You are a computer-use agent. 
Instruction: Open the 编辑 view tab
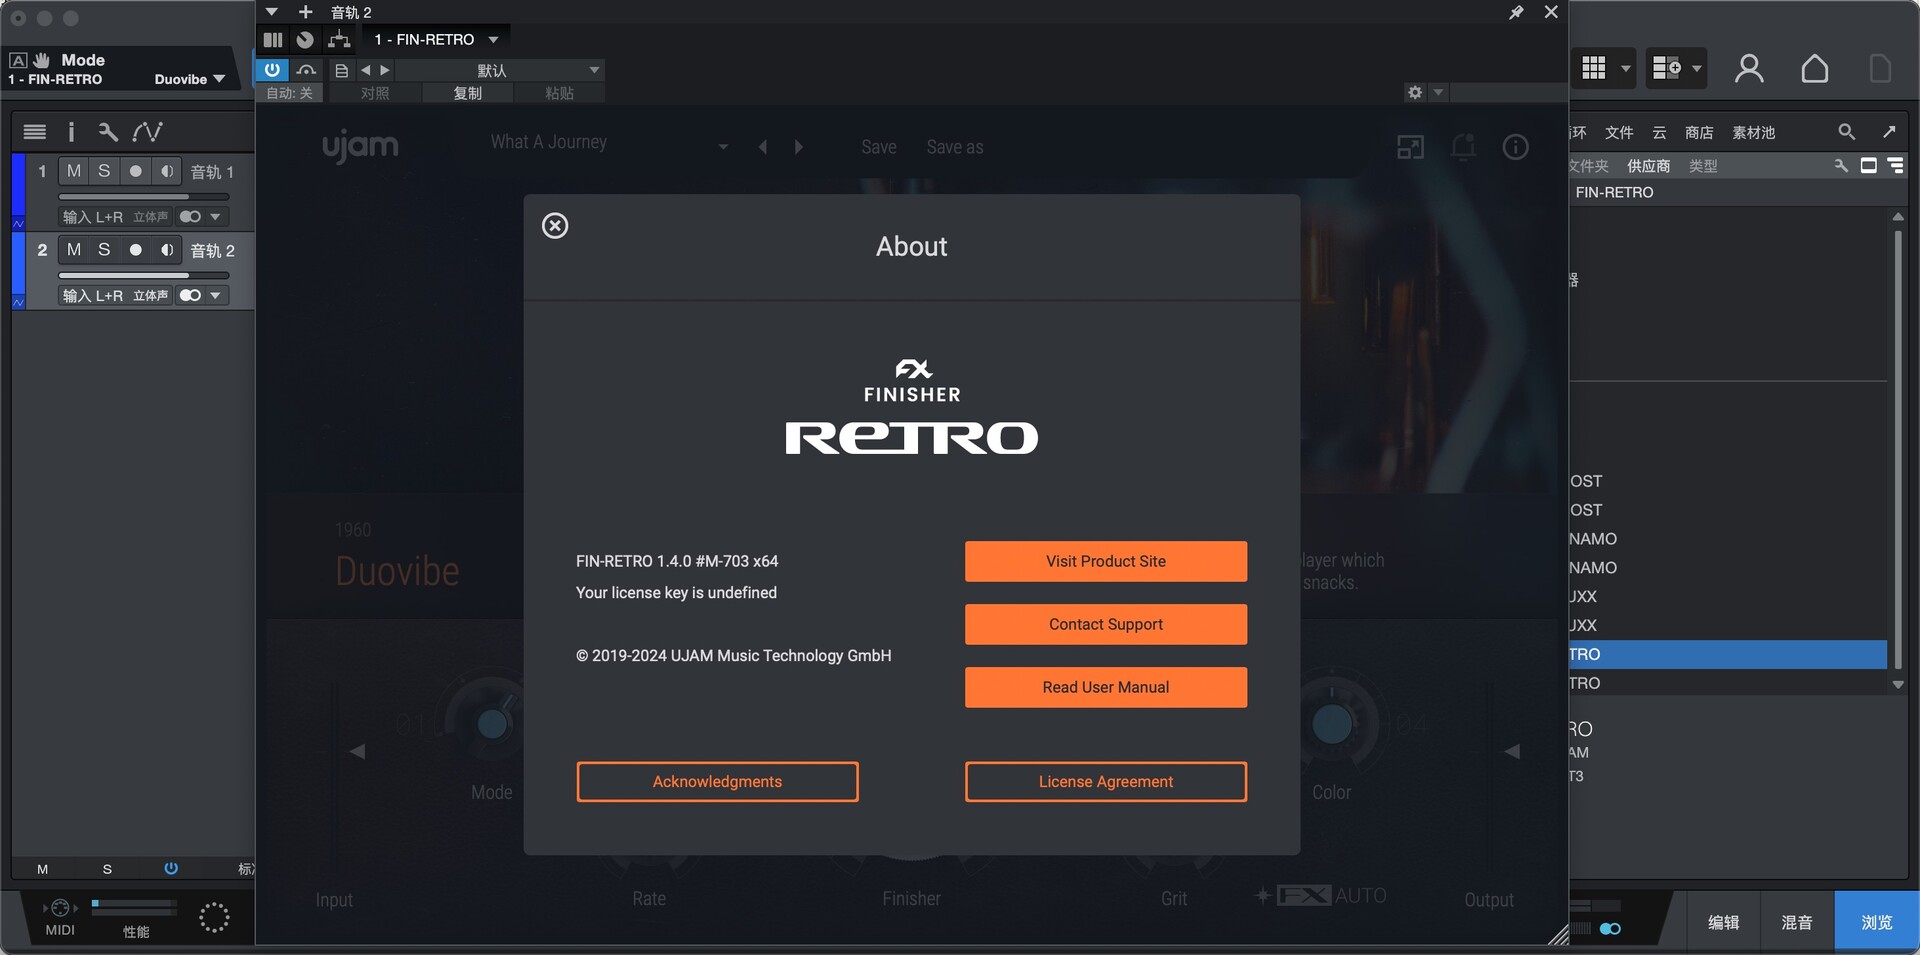pyautogui.click(x=1723, y=922)
